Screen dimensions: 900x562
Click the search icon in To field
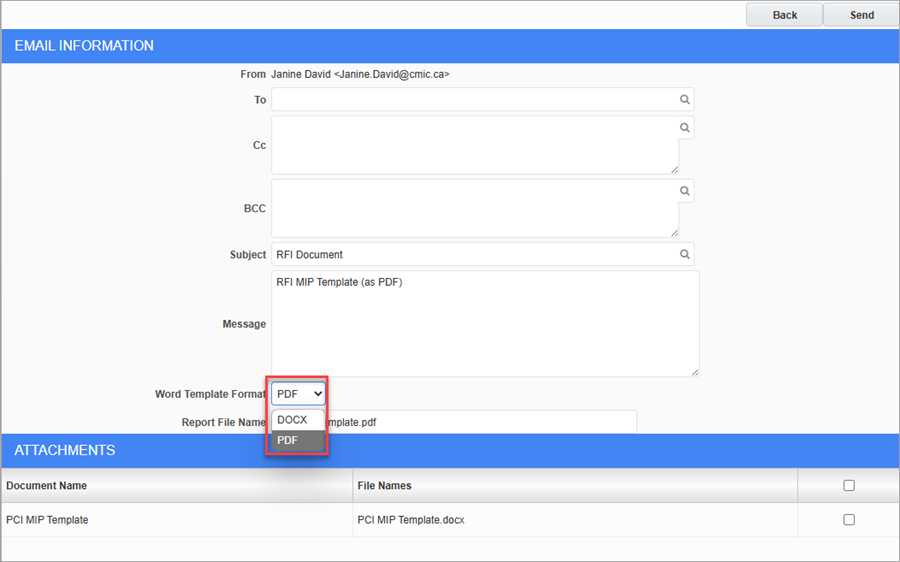coord(685,100)
